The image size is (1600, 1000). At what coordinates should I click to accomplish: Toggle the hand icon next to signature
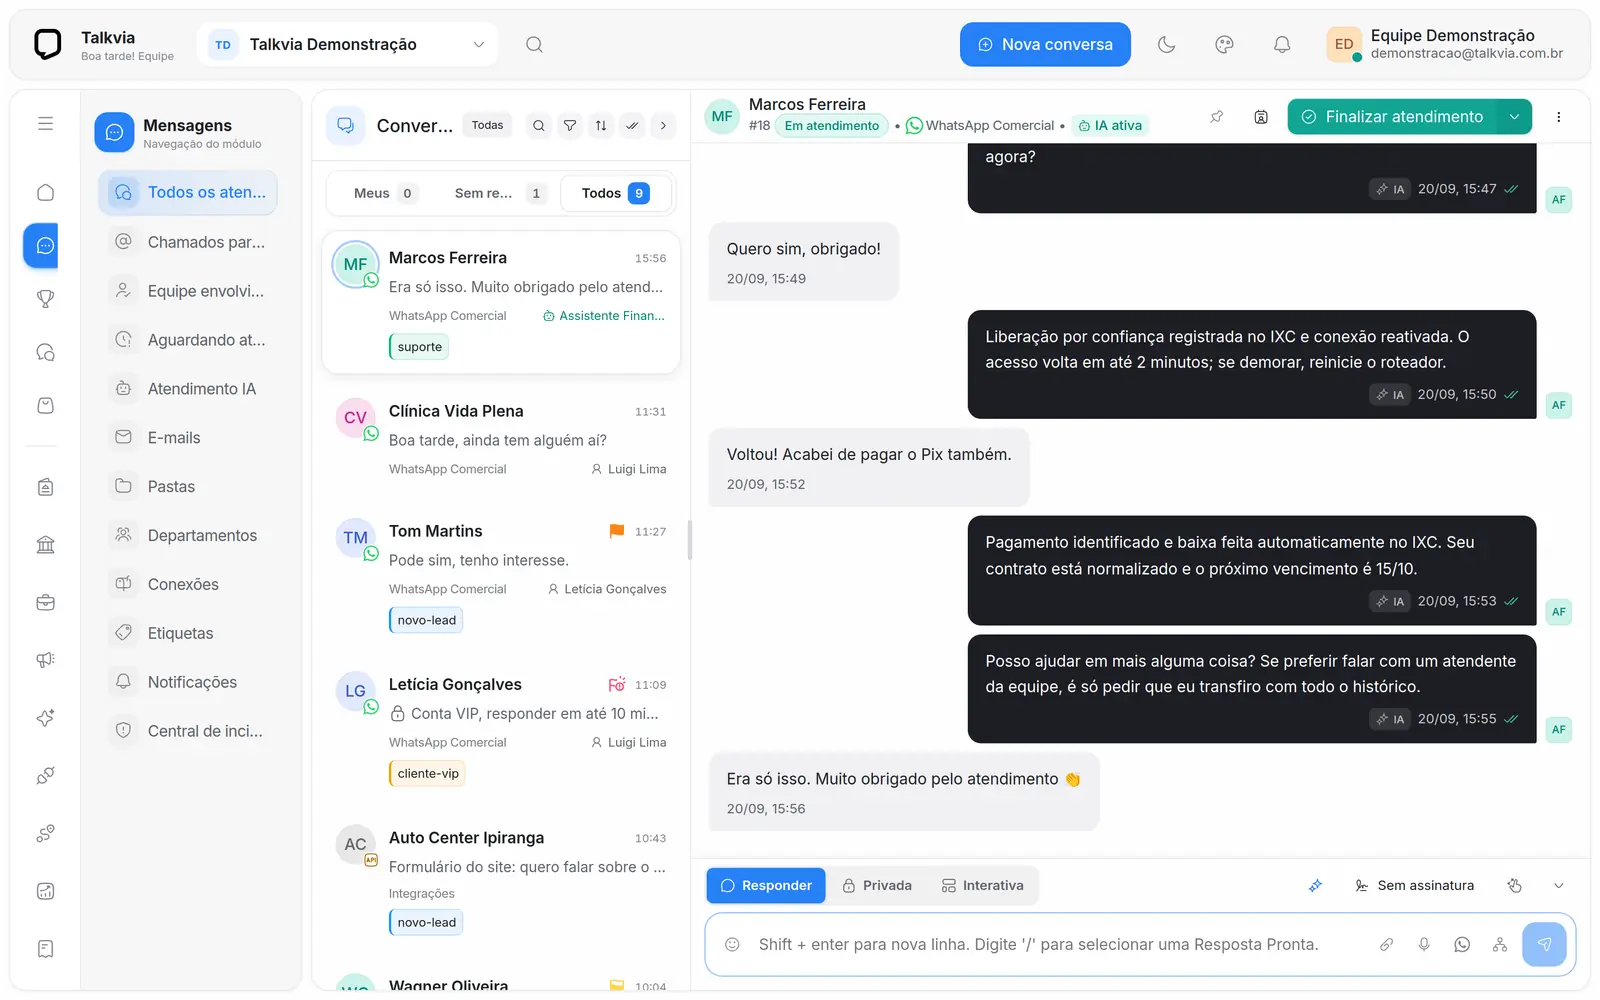(x=1515, y=885)
